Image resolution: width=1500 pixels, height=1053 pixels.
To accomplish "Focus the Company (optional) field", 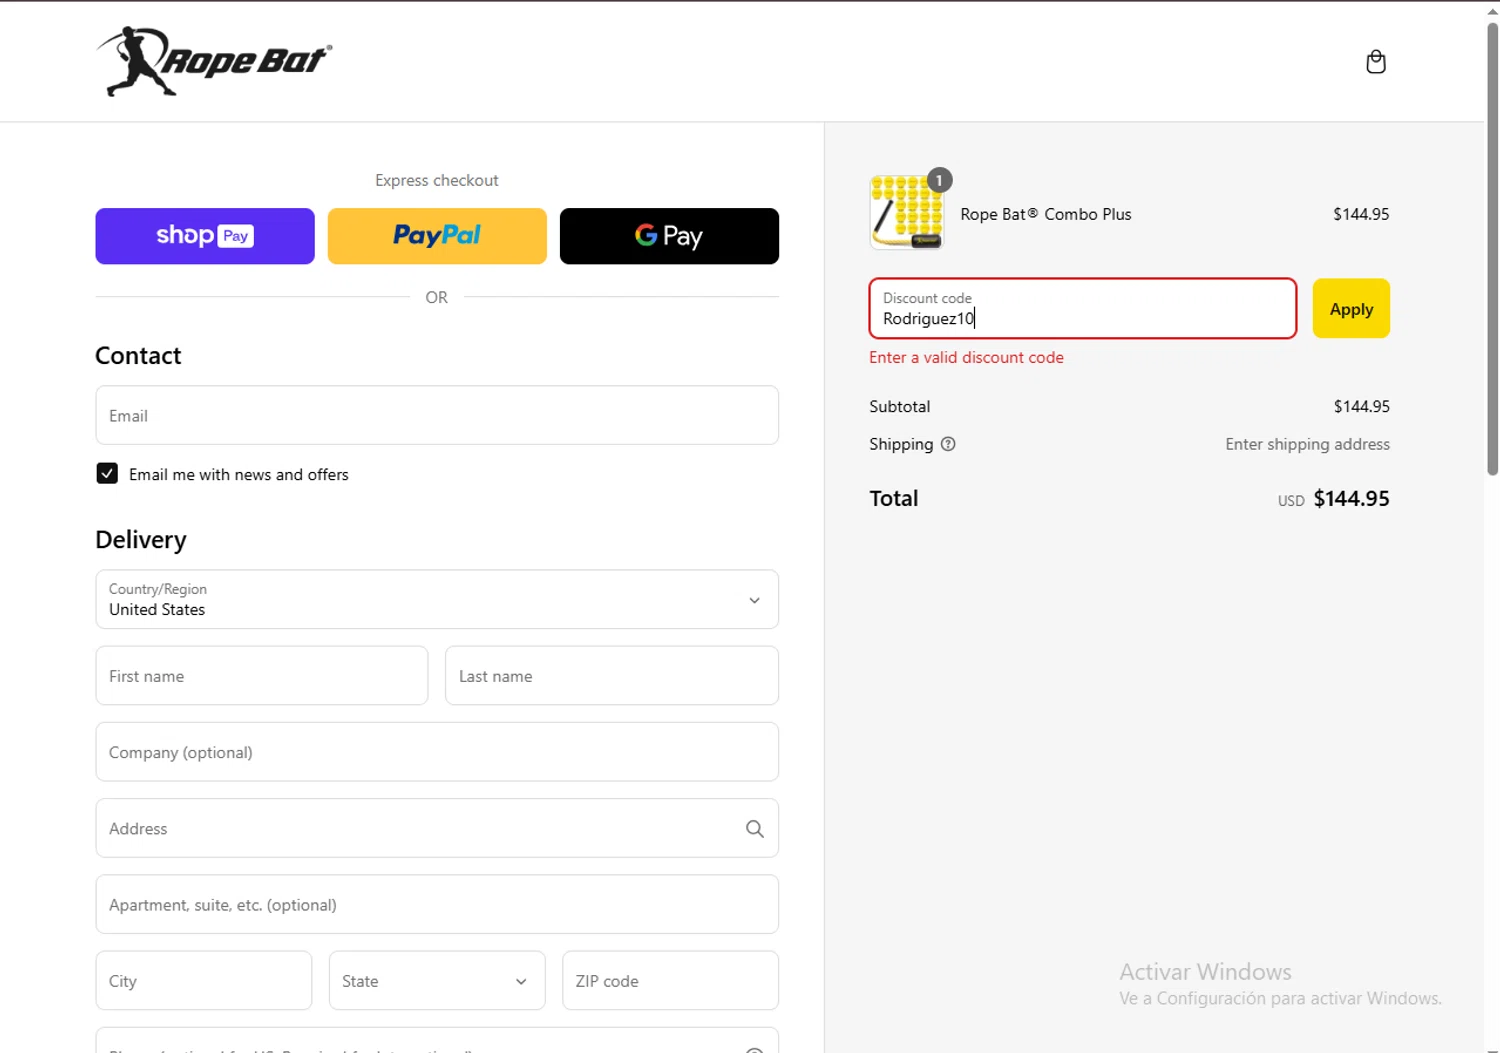I will click(x=437, y=752).
